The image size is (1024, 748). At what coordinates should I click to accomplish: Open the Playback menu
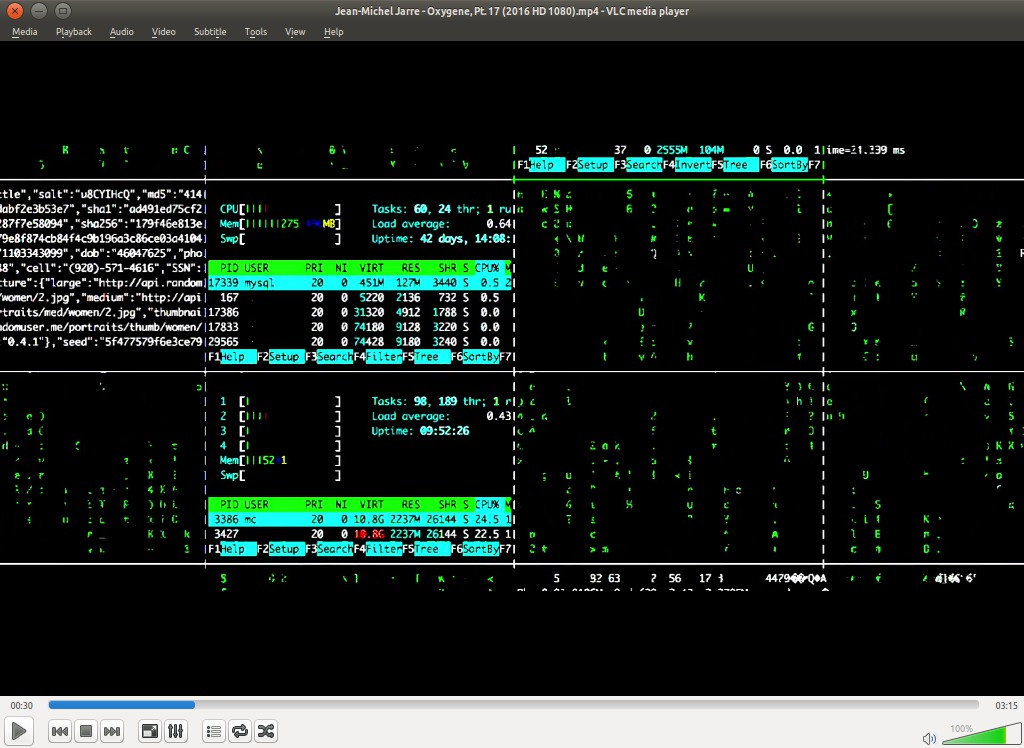(74, 31)
